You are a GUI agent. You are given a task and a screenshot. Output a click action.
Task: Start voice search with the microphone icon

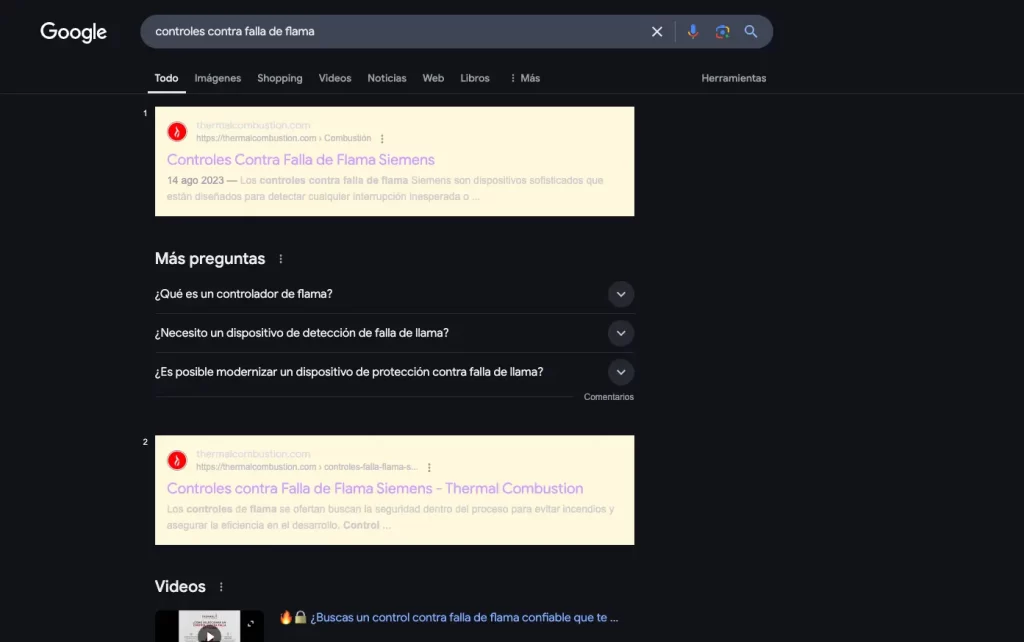coord(692,31)
